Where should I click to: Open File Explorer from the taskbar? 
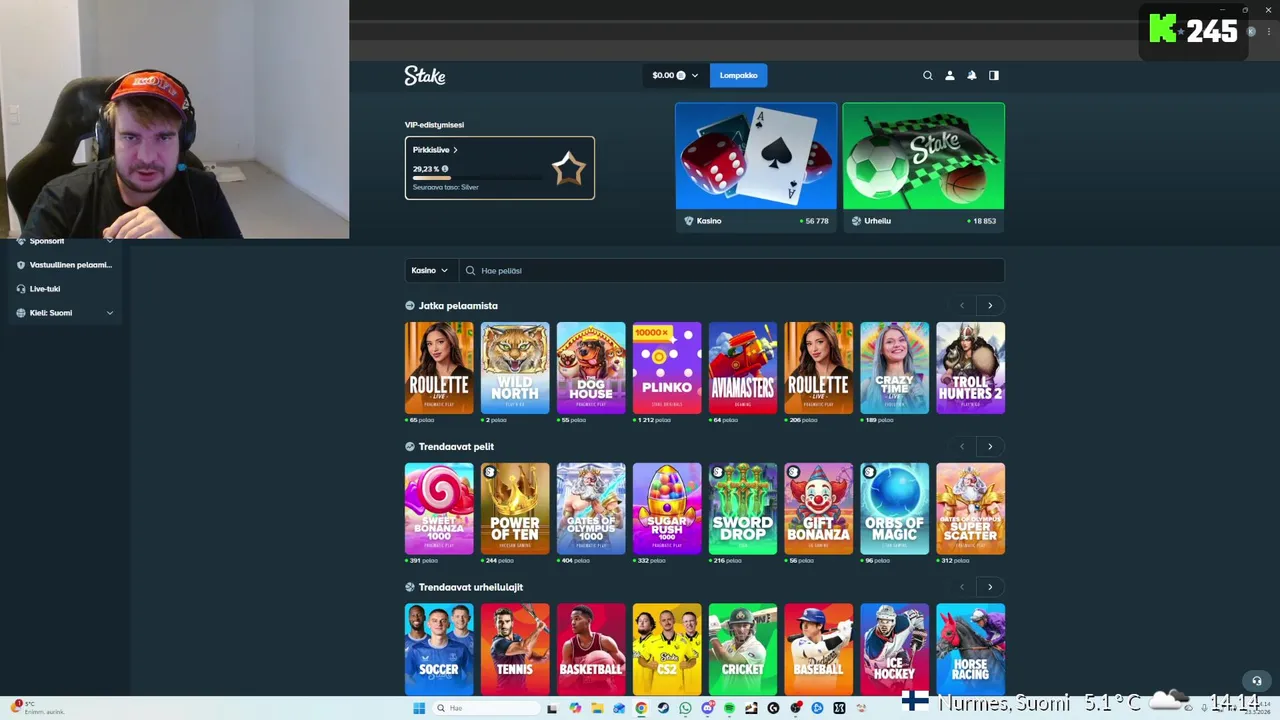click(597, 708)
